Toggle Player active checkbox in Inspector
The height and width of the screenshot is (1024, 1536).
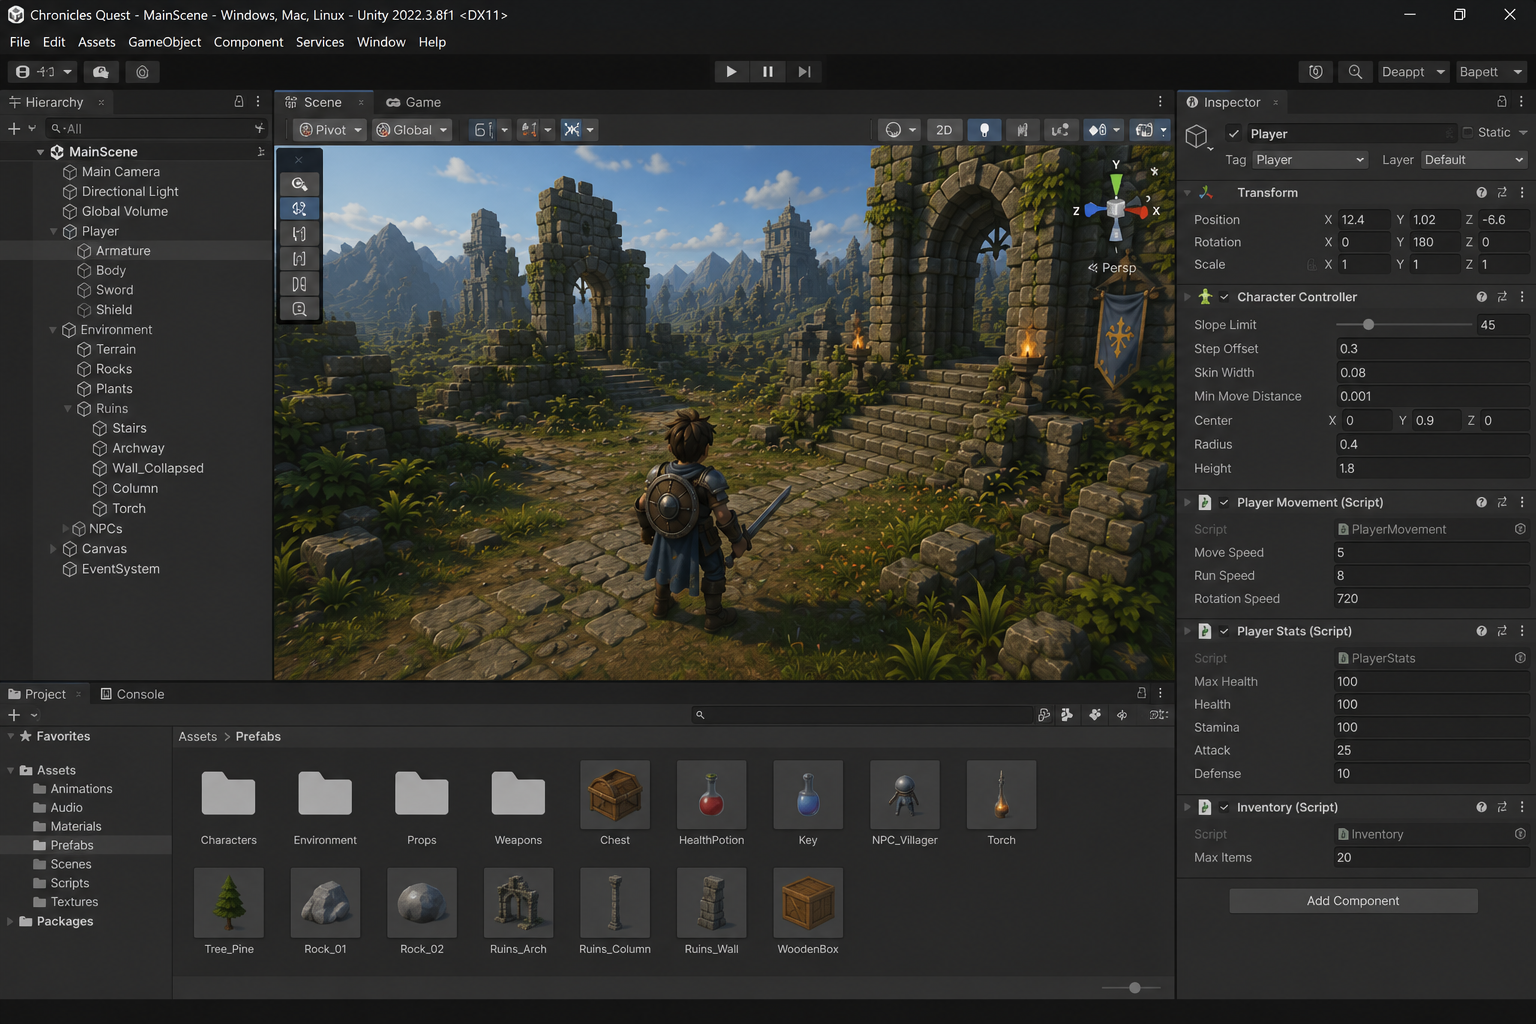click(1234, 133)
